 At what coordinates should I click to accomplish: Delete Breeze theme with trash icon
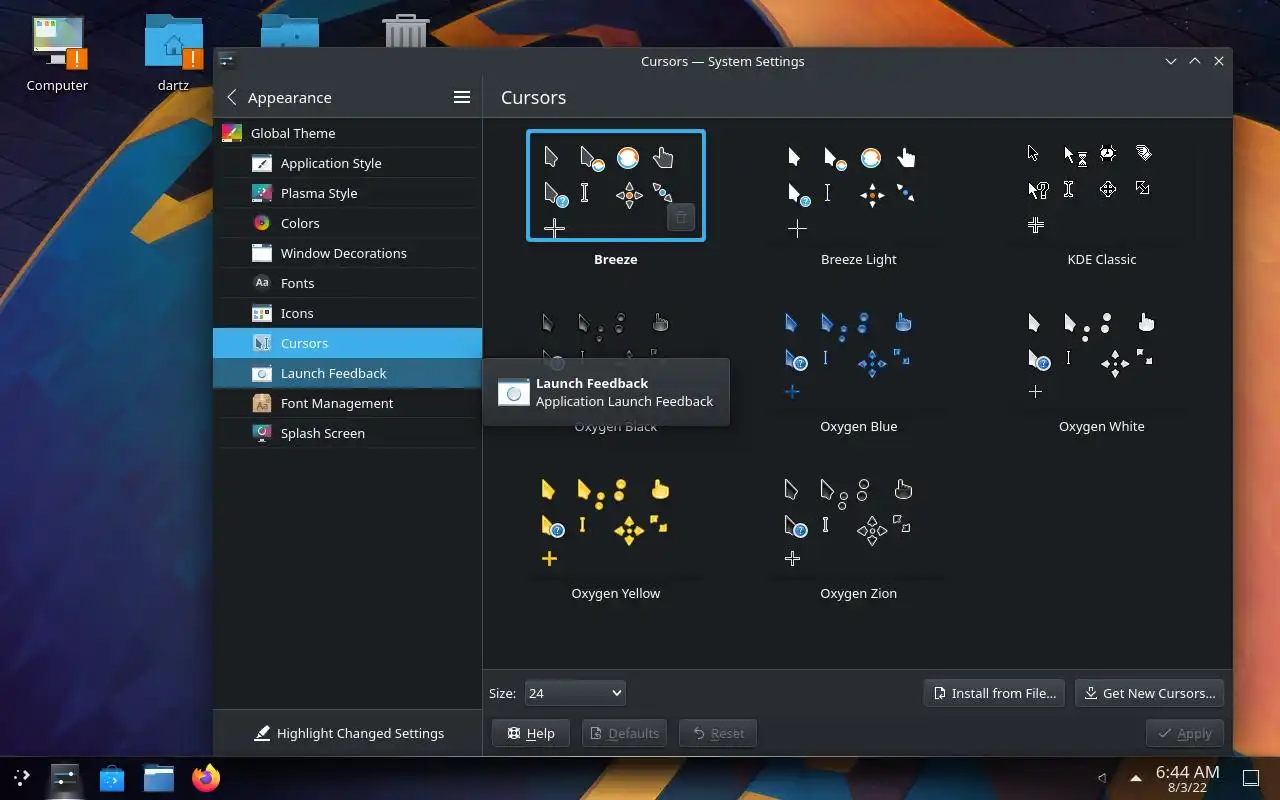tap(681, 217)
